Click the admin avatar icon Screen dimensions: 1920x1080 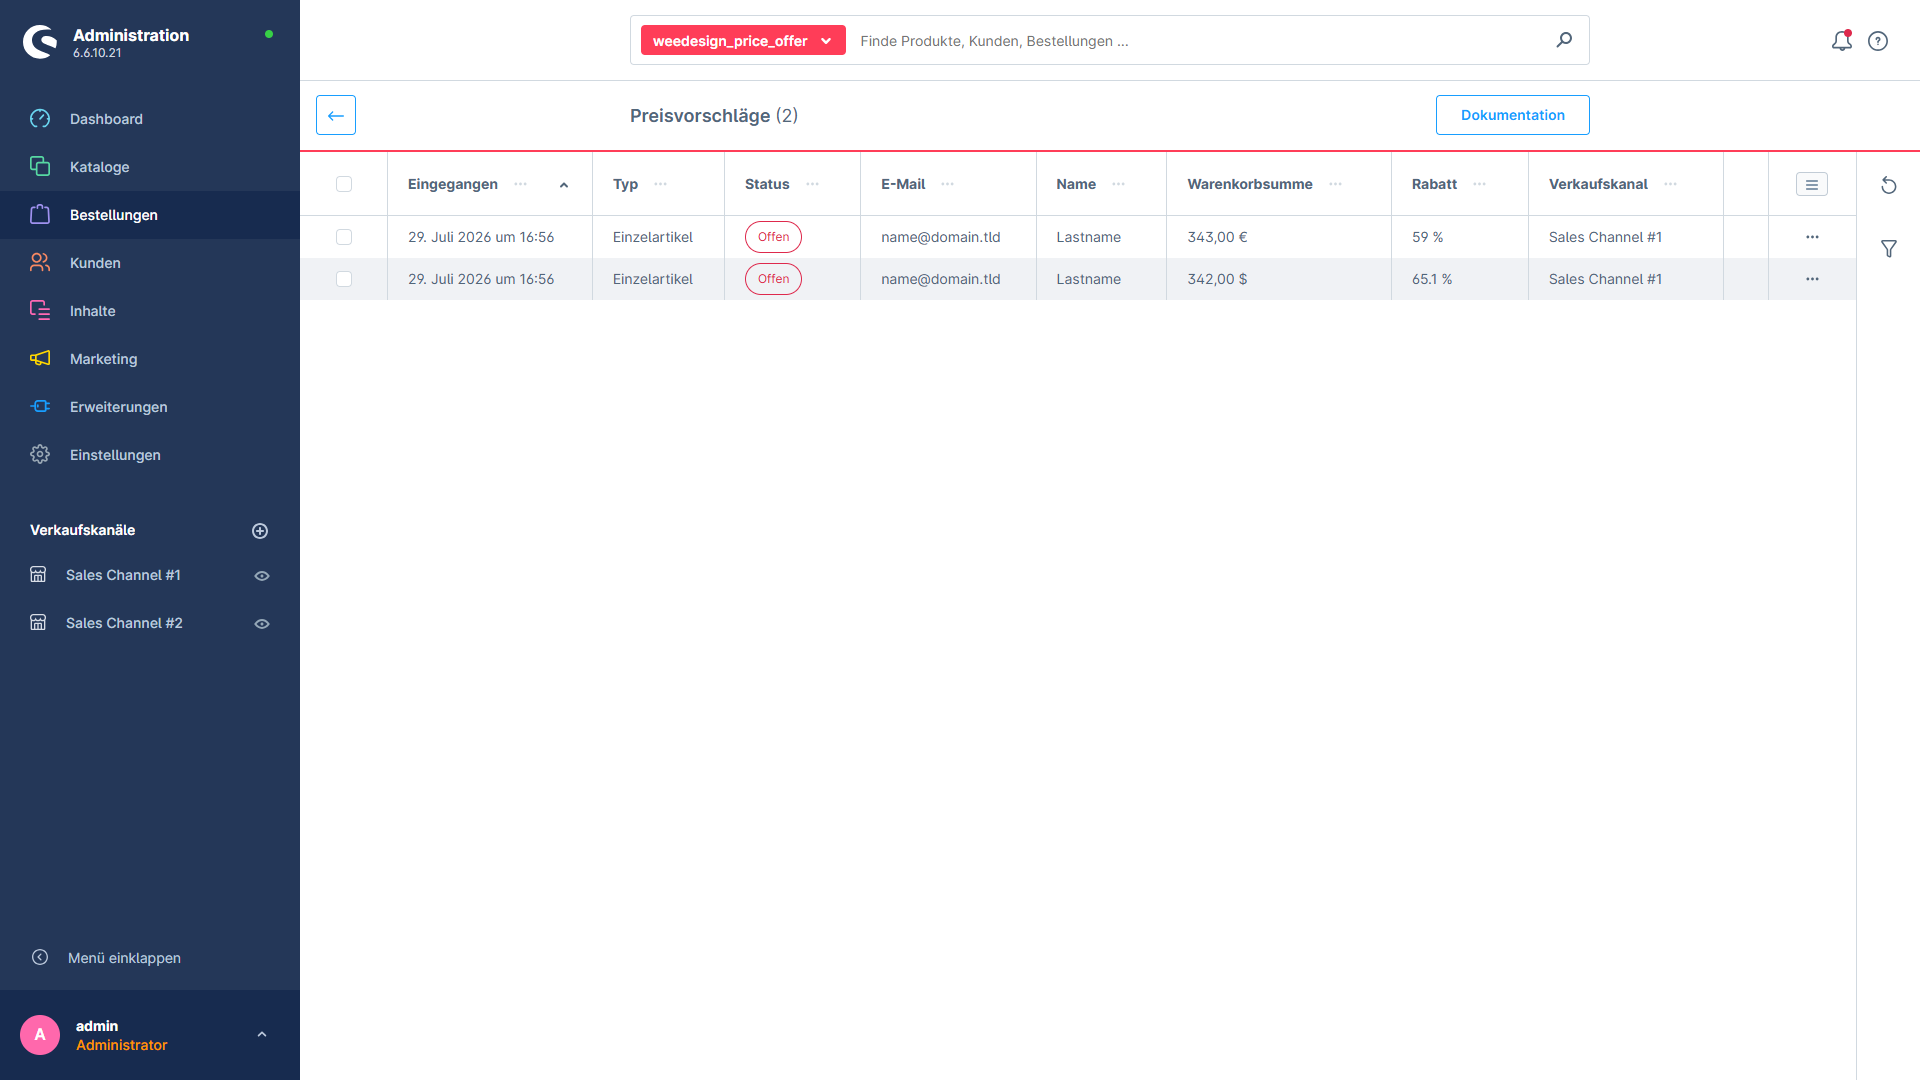[x=40, y=1035]
